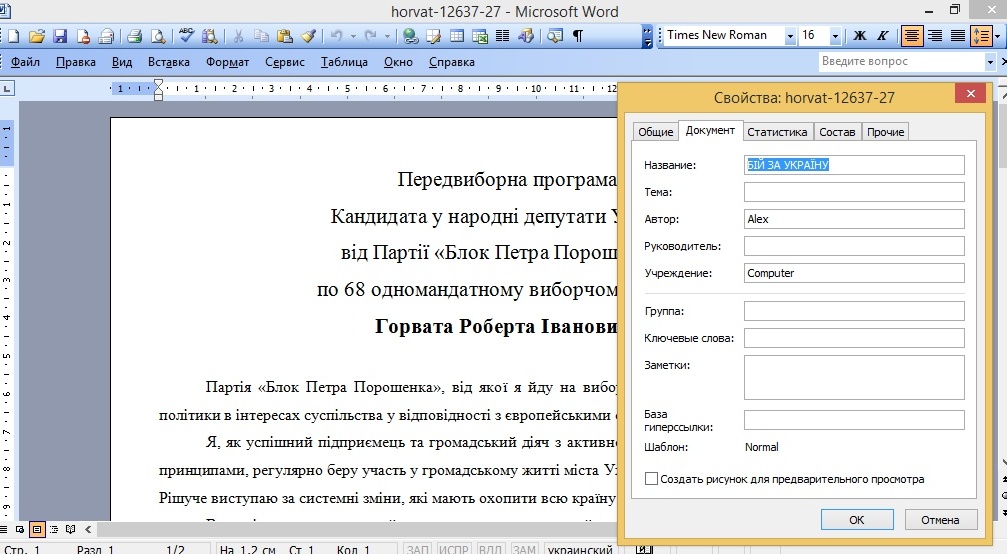
Task: Create a new blank document
Action: point(14,36)
